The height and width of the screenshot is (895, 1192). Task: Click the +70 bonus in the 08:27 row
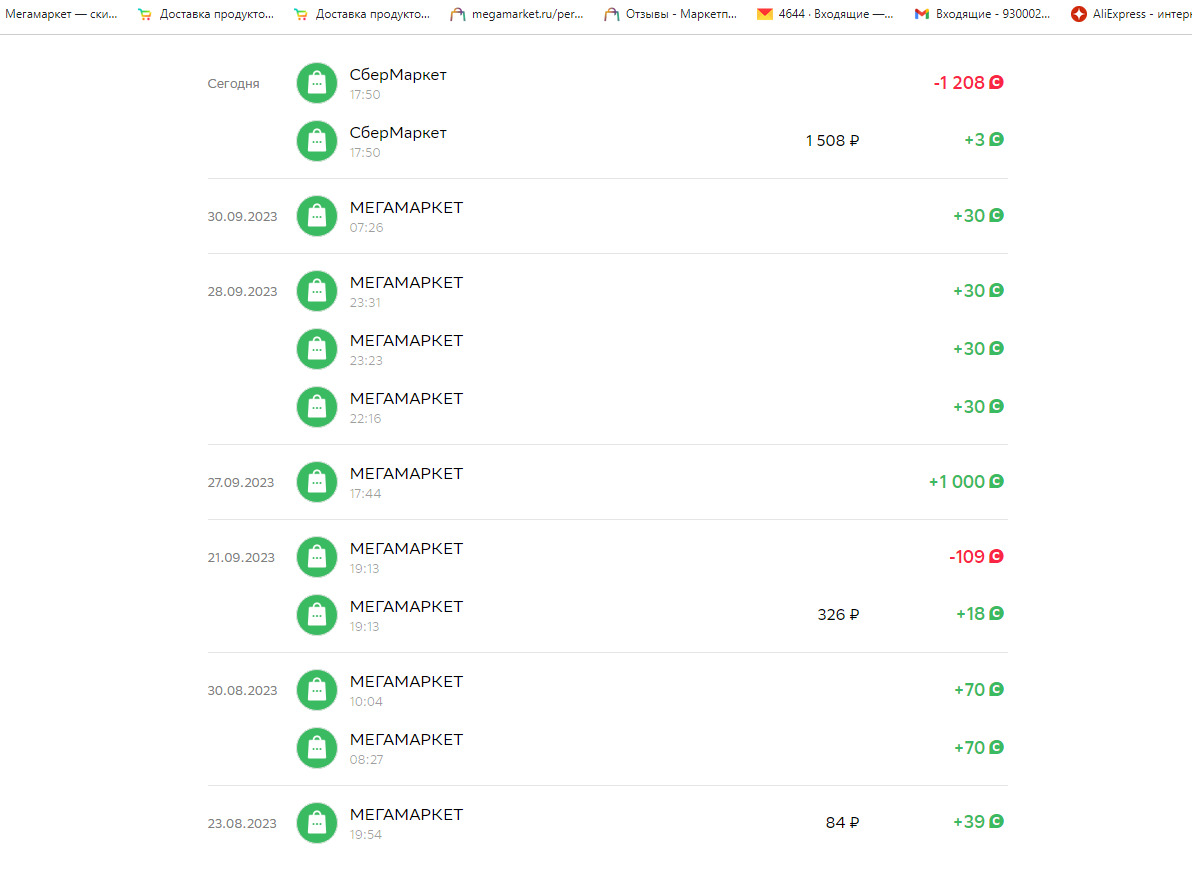point(969,747)
